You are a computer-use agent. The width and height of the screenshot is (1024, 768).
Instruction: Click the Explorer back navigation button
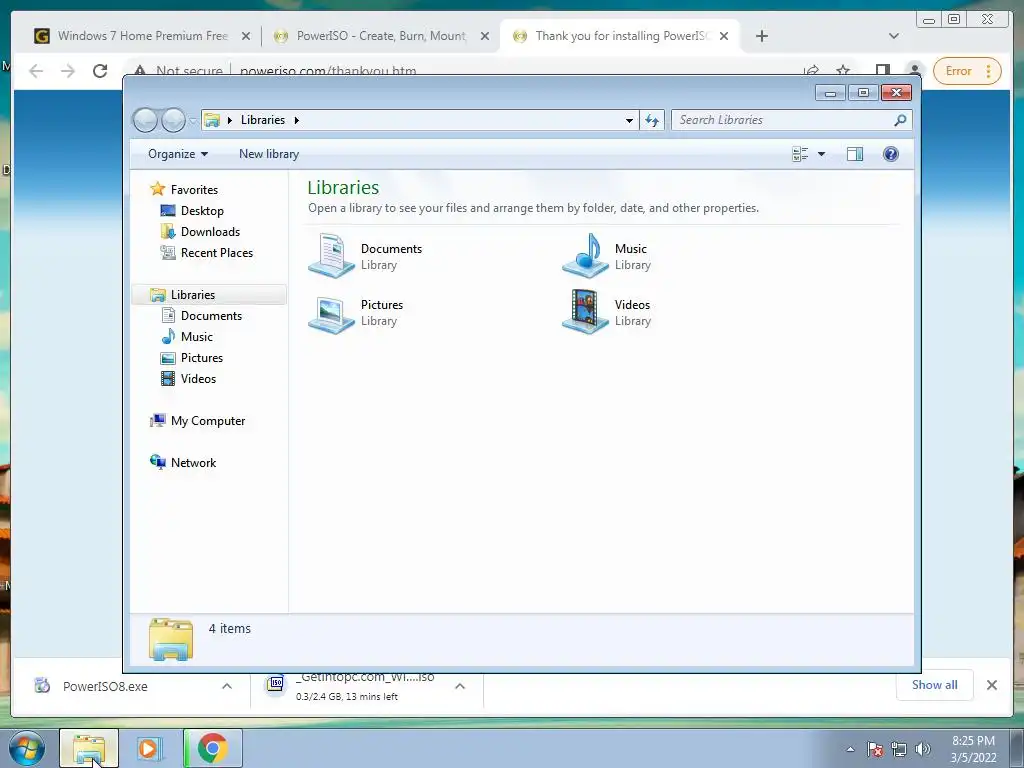point(145,120)
